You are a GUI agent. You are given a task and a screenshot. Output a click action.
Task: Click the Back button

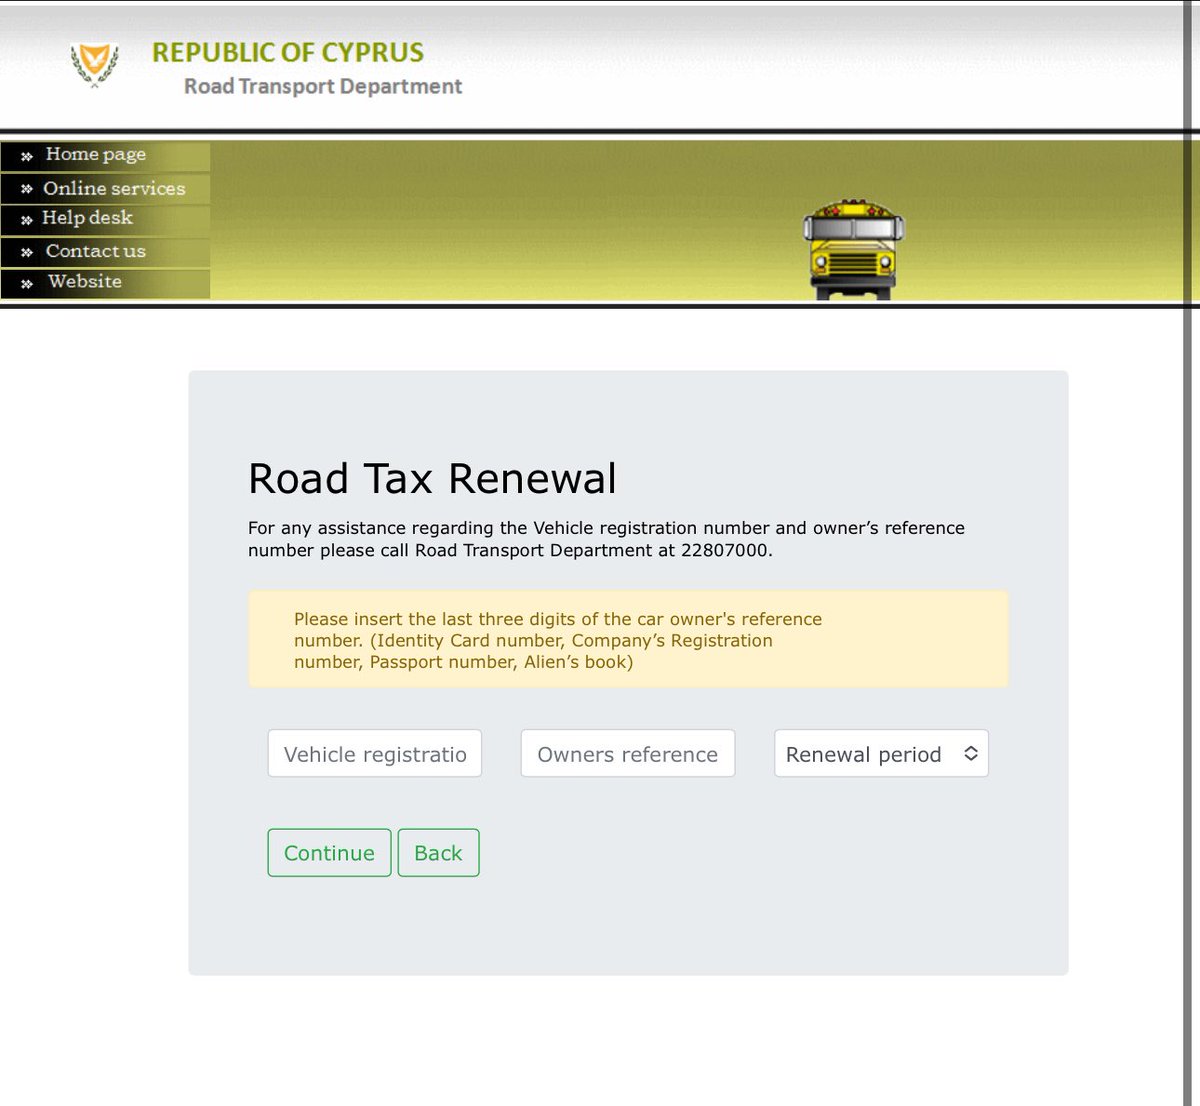click(438, 853)
